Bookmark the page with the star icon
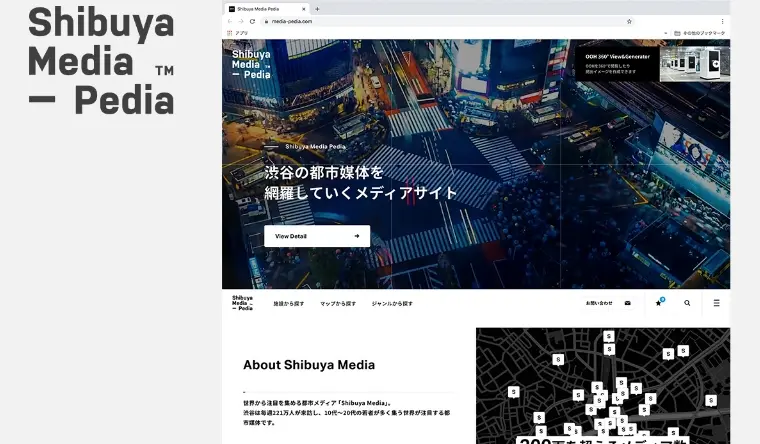 click(629, 21)
